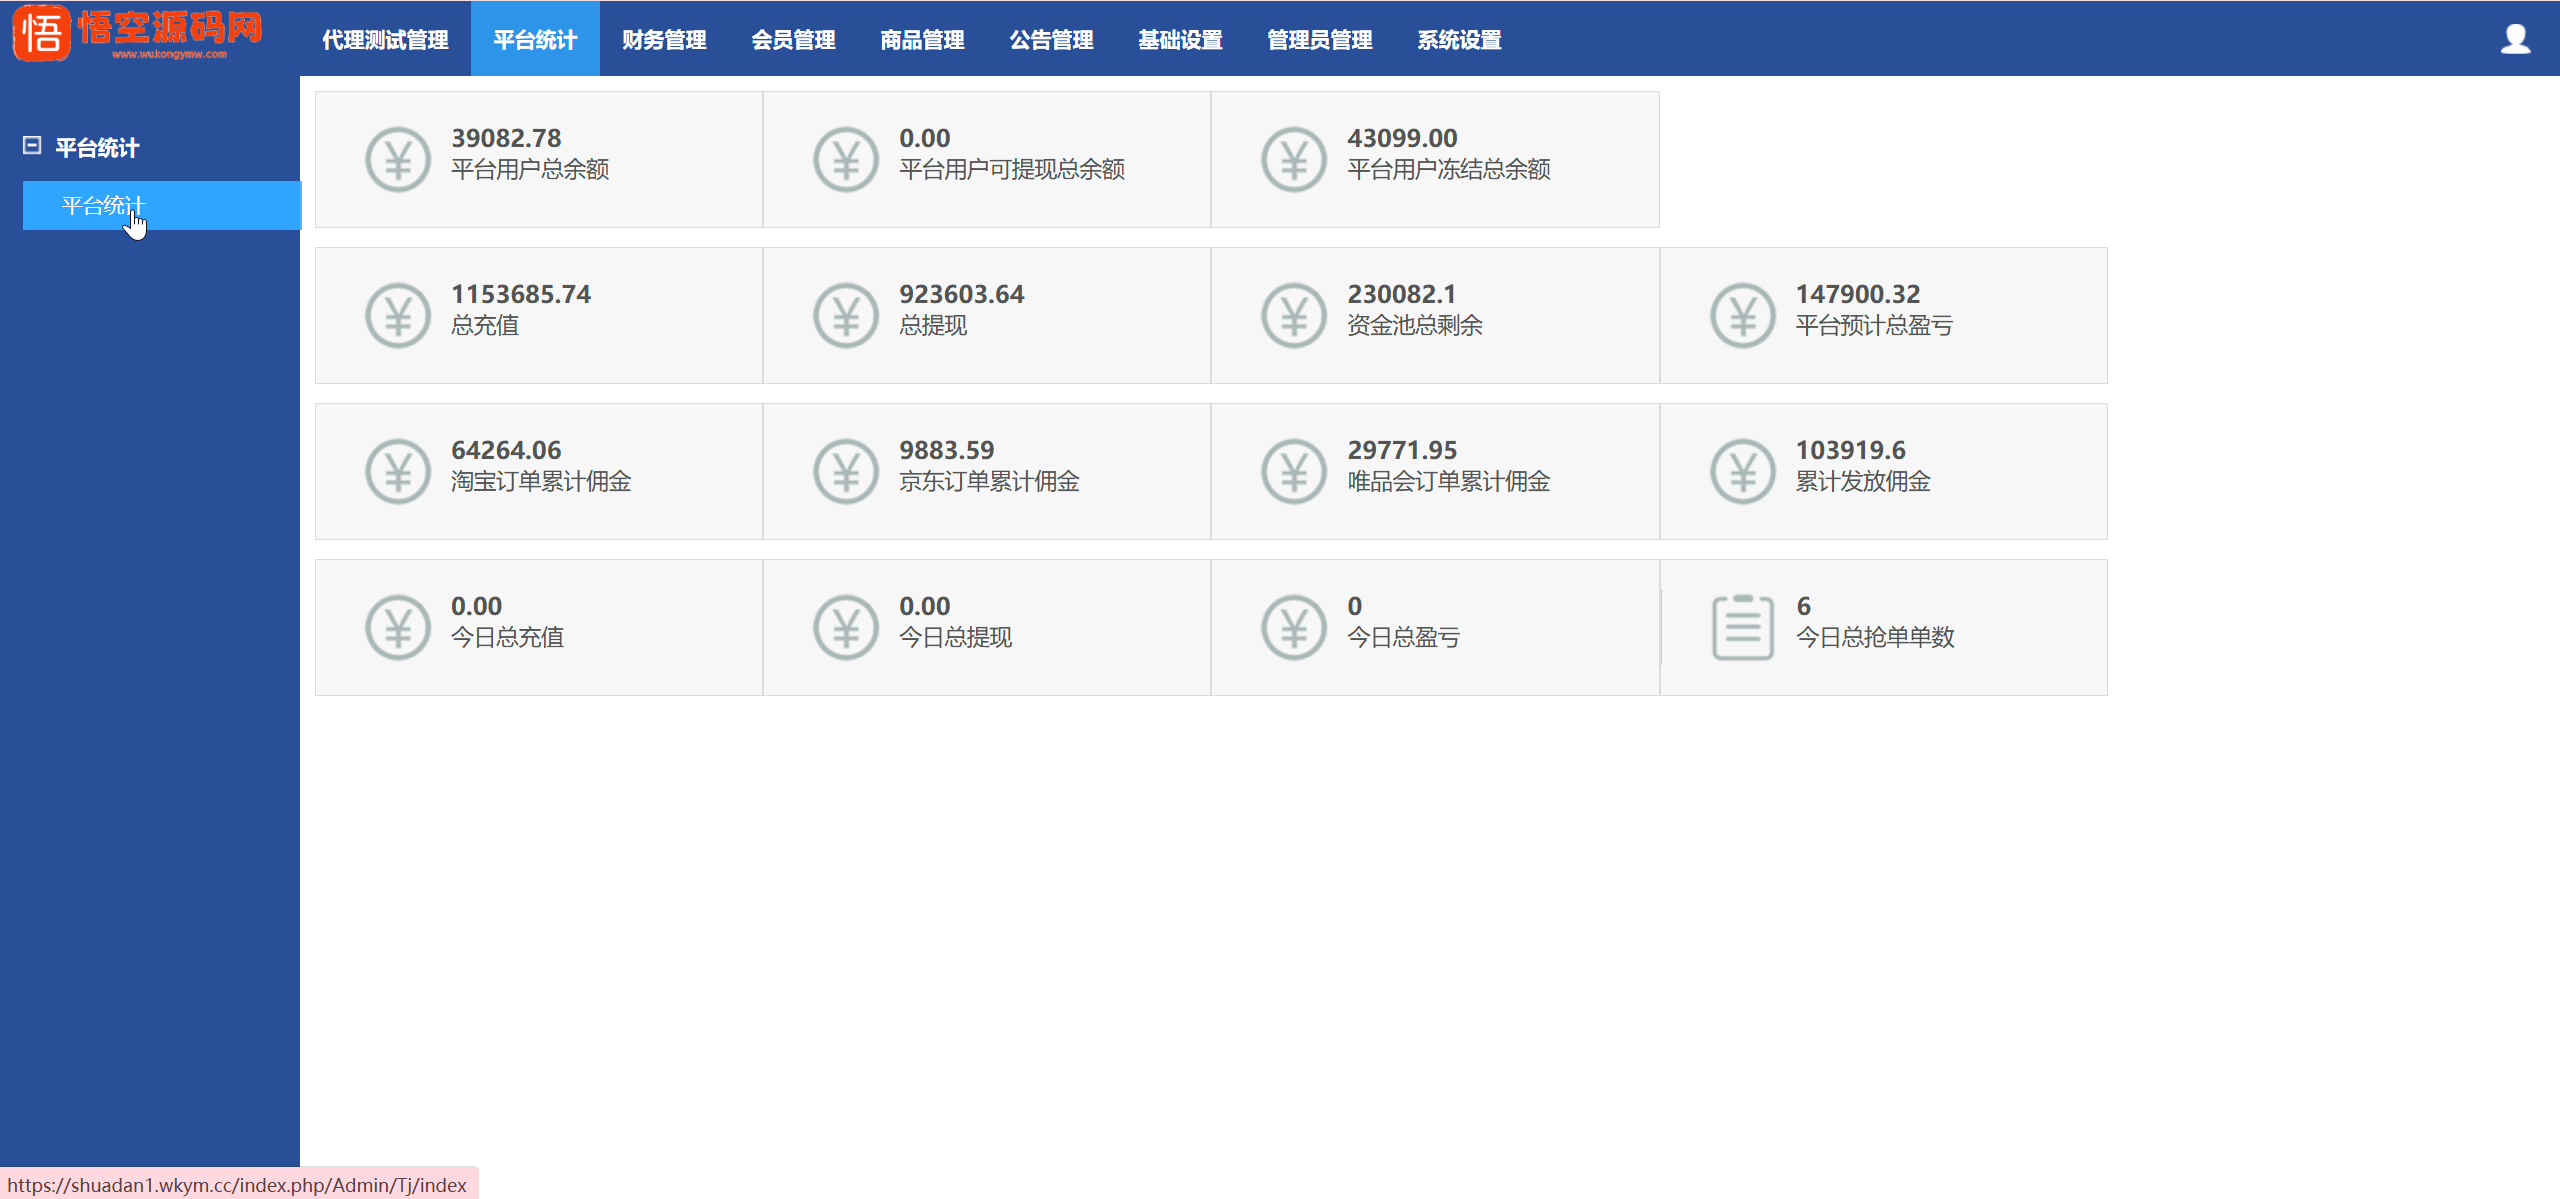
Task: Click the 今日总提现 label
Action: point(955,638)
